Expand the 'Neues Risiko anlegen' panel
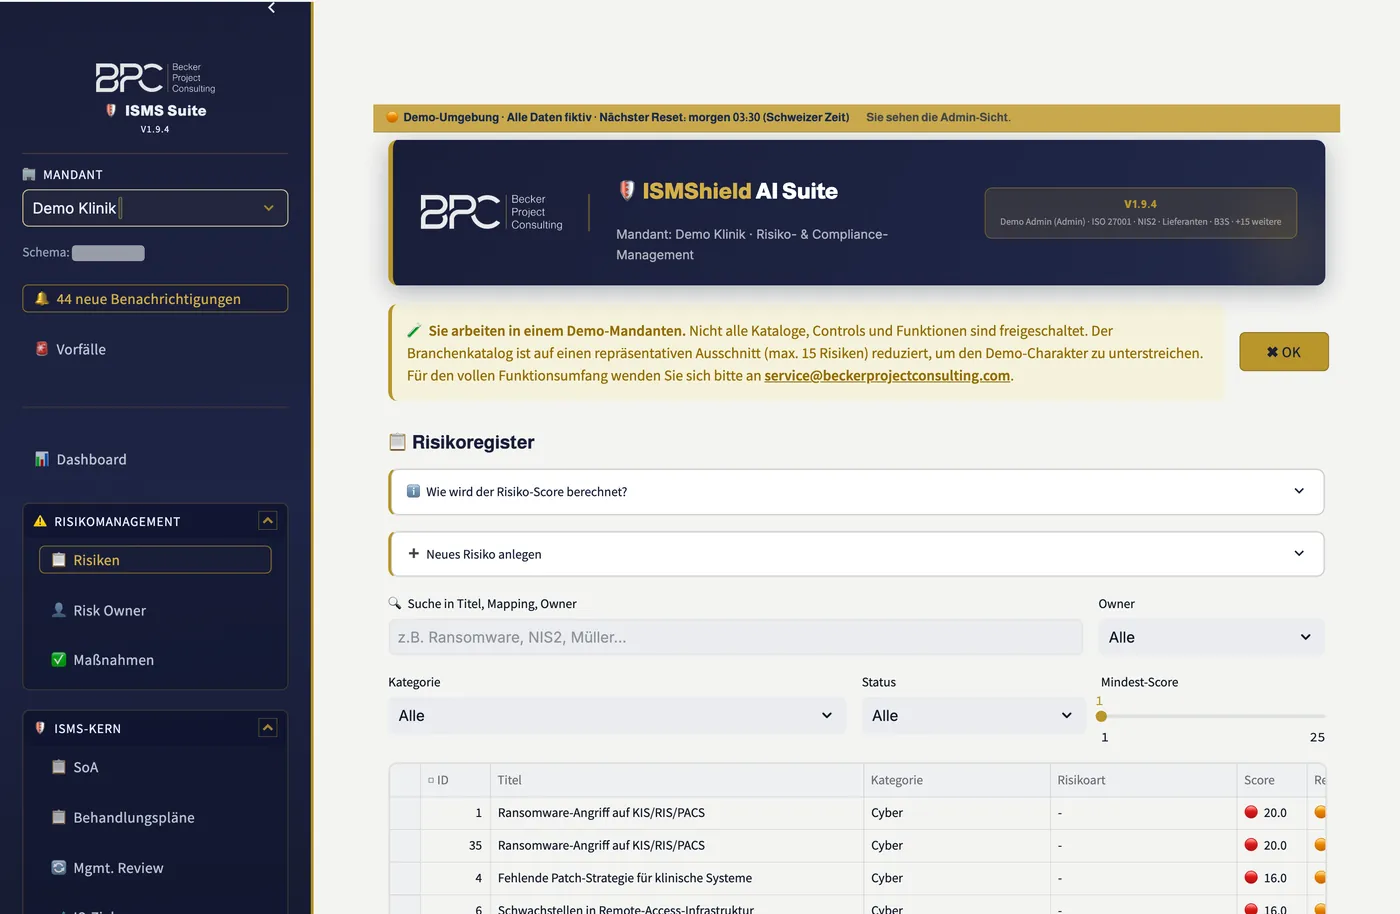Image resolution: width=1400 pixels, height=914 pixels. pyautogui.click(x=857, y=554)
